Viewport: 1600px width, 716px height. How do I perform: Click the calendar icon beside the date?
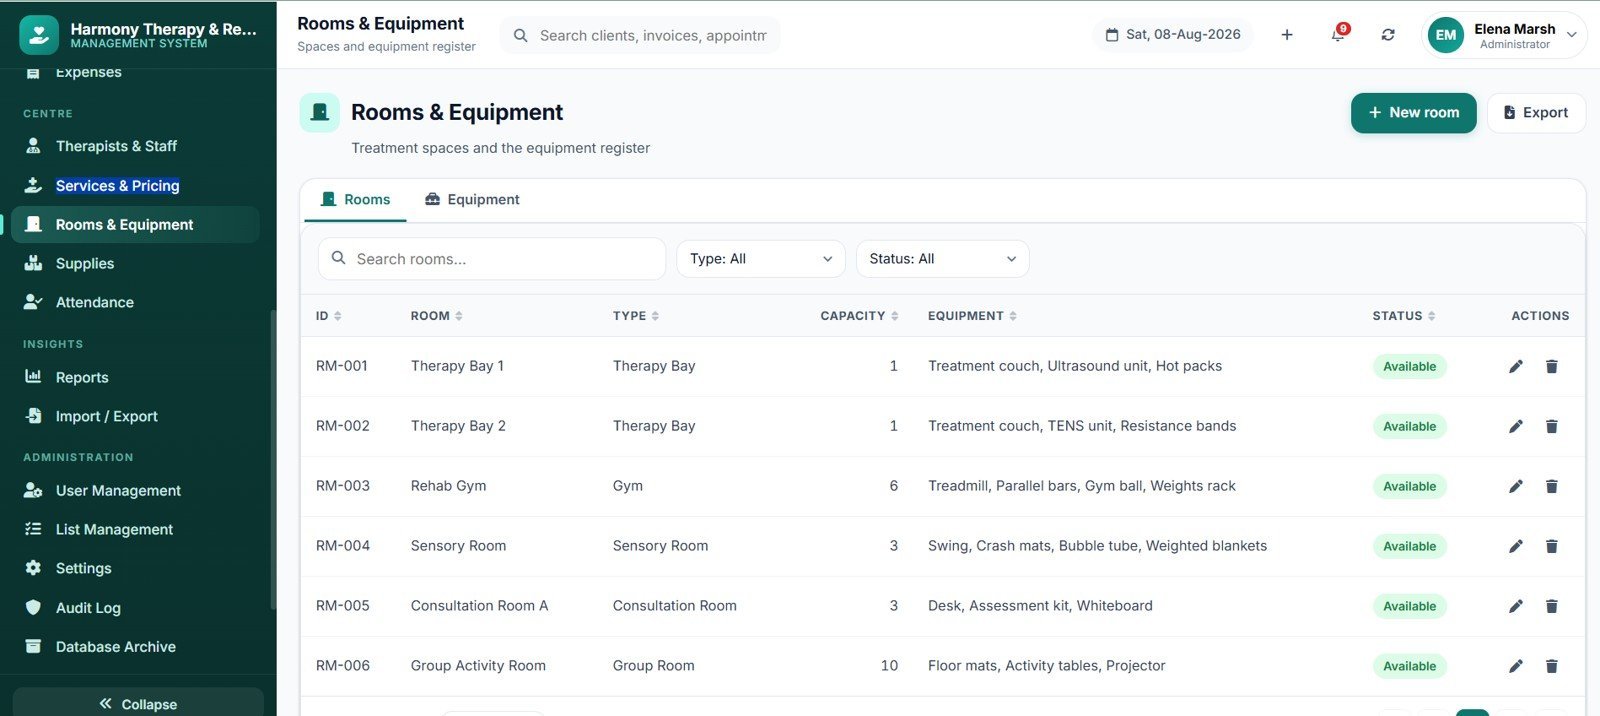pos(1112,35)
